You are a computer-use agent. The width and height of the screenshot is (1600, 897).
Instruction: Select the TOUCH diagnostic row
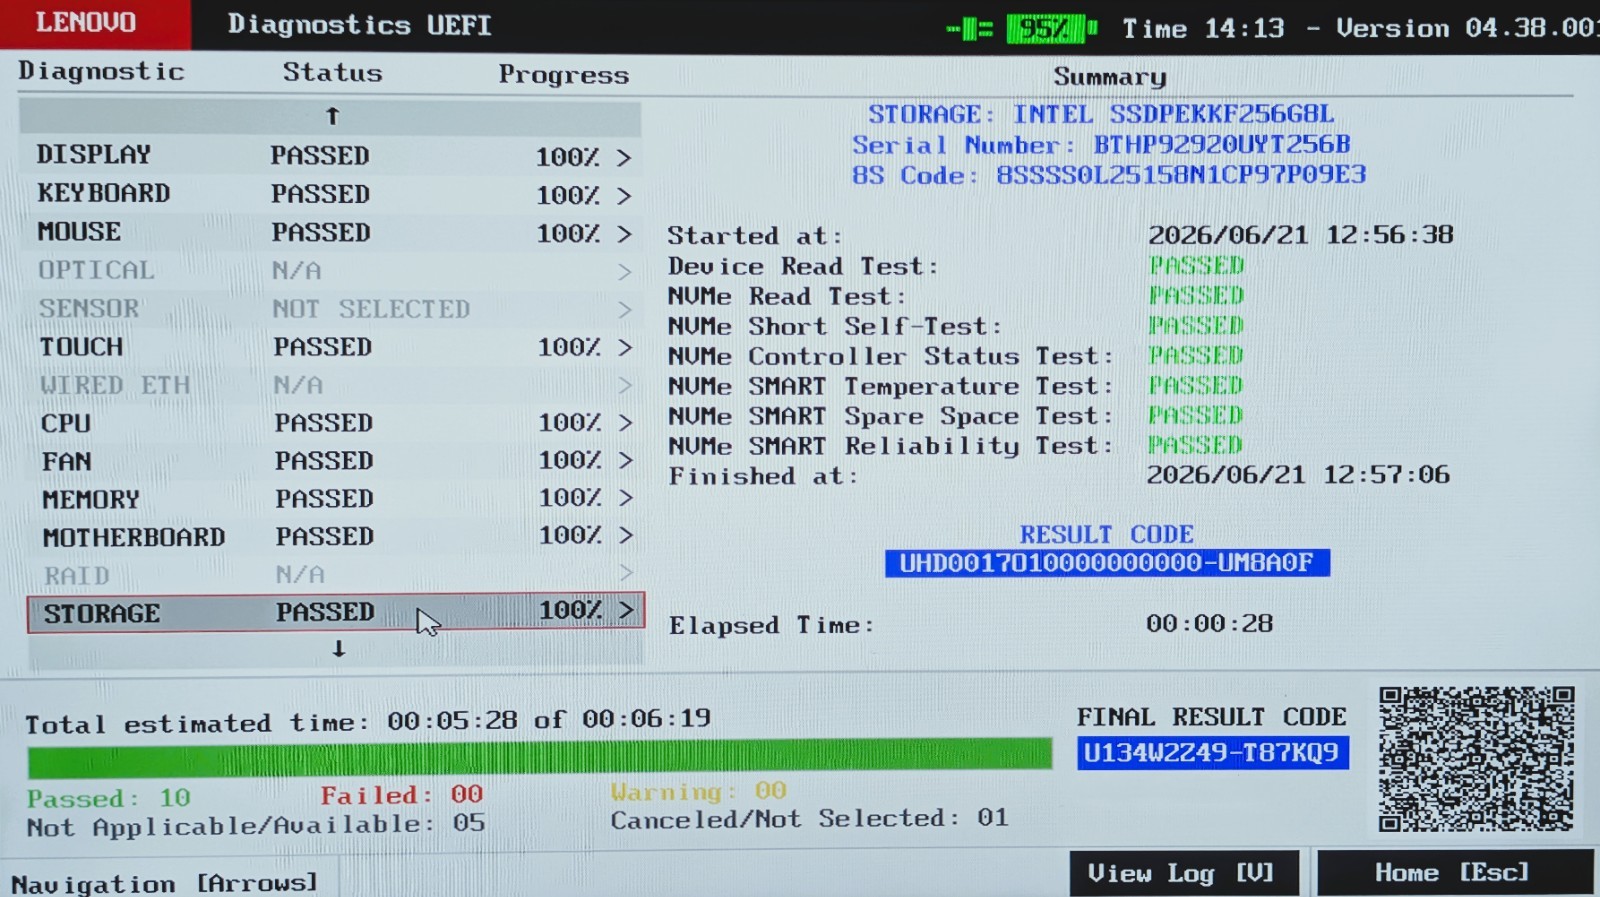point(331,347)
